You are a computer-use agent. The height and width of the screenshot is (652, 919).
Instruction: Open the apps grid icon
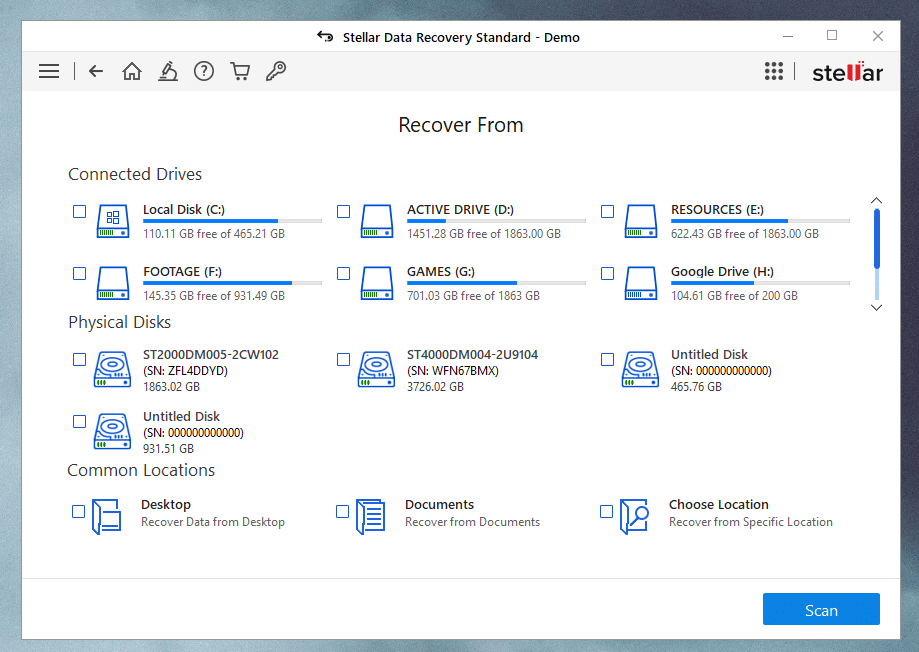click(773, 71)
